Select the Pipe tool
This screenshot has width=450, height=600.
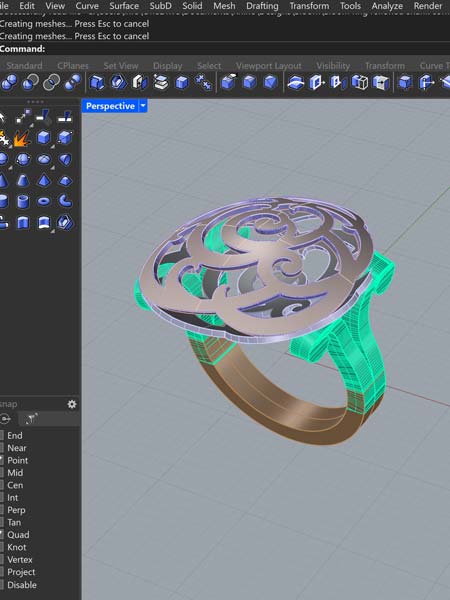pyautogui.click(x=65, y=201)
